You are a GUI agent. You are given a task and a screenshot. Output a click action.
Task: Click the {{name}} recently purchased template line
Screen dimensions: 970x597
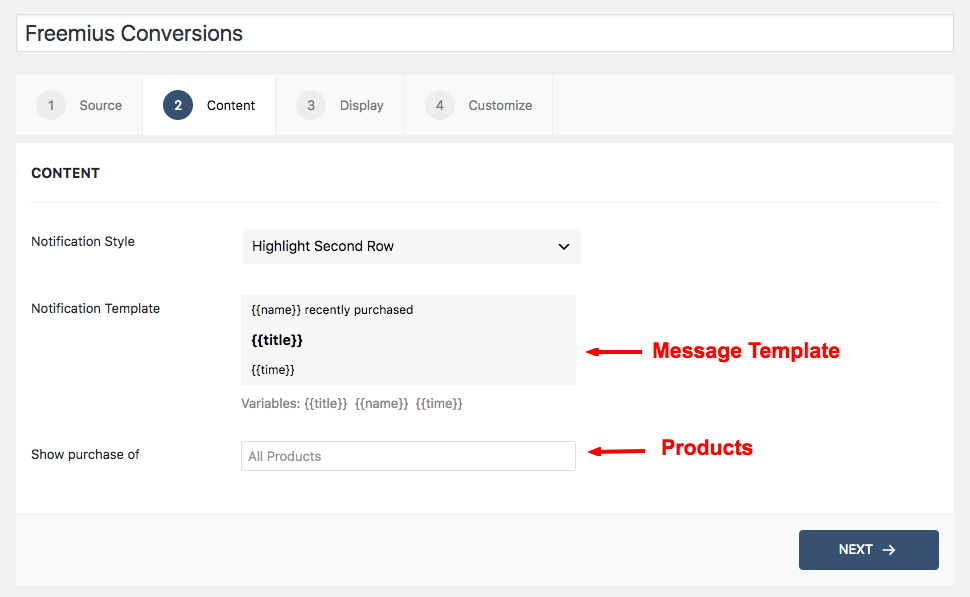332,310
